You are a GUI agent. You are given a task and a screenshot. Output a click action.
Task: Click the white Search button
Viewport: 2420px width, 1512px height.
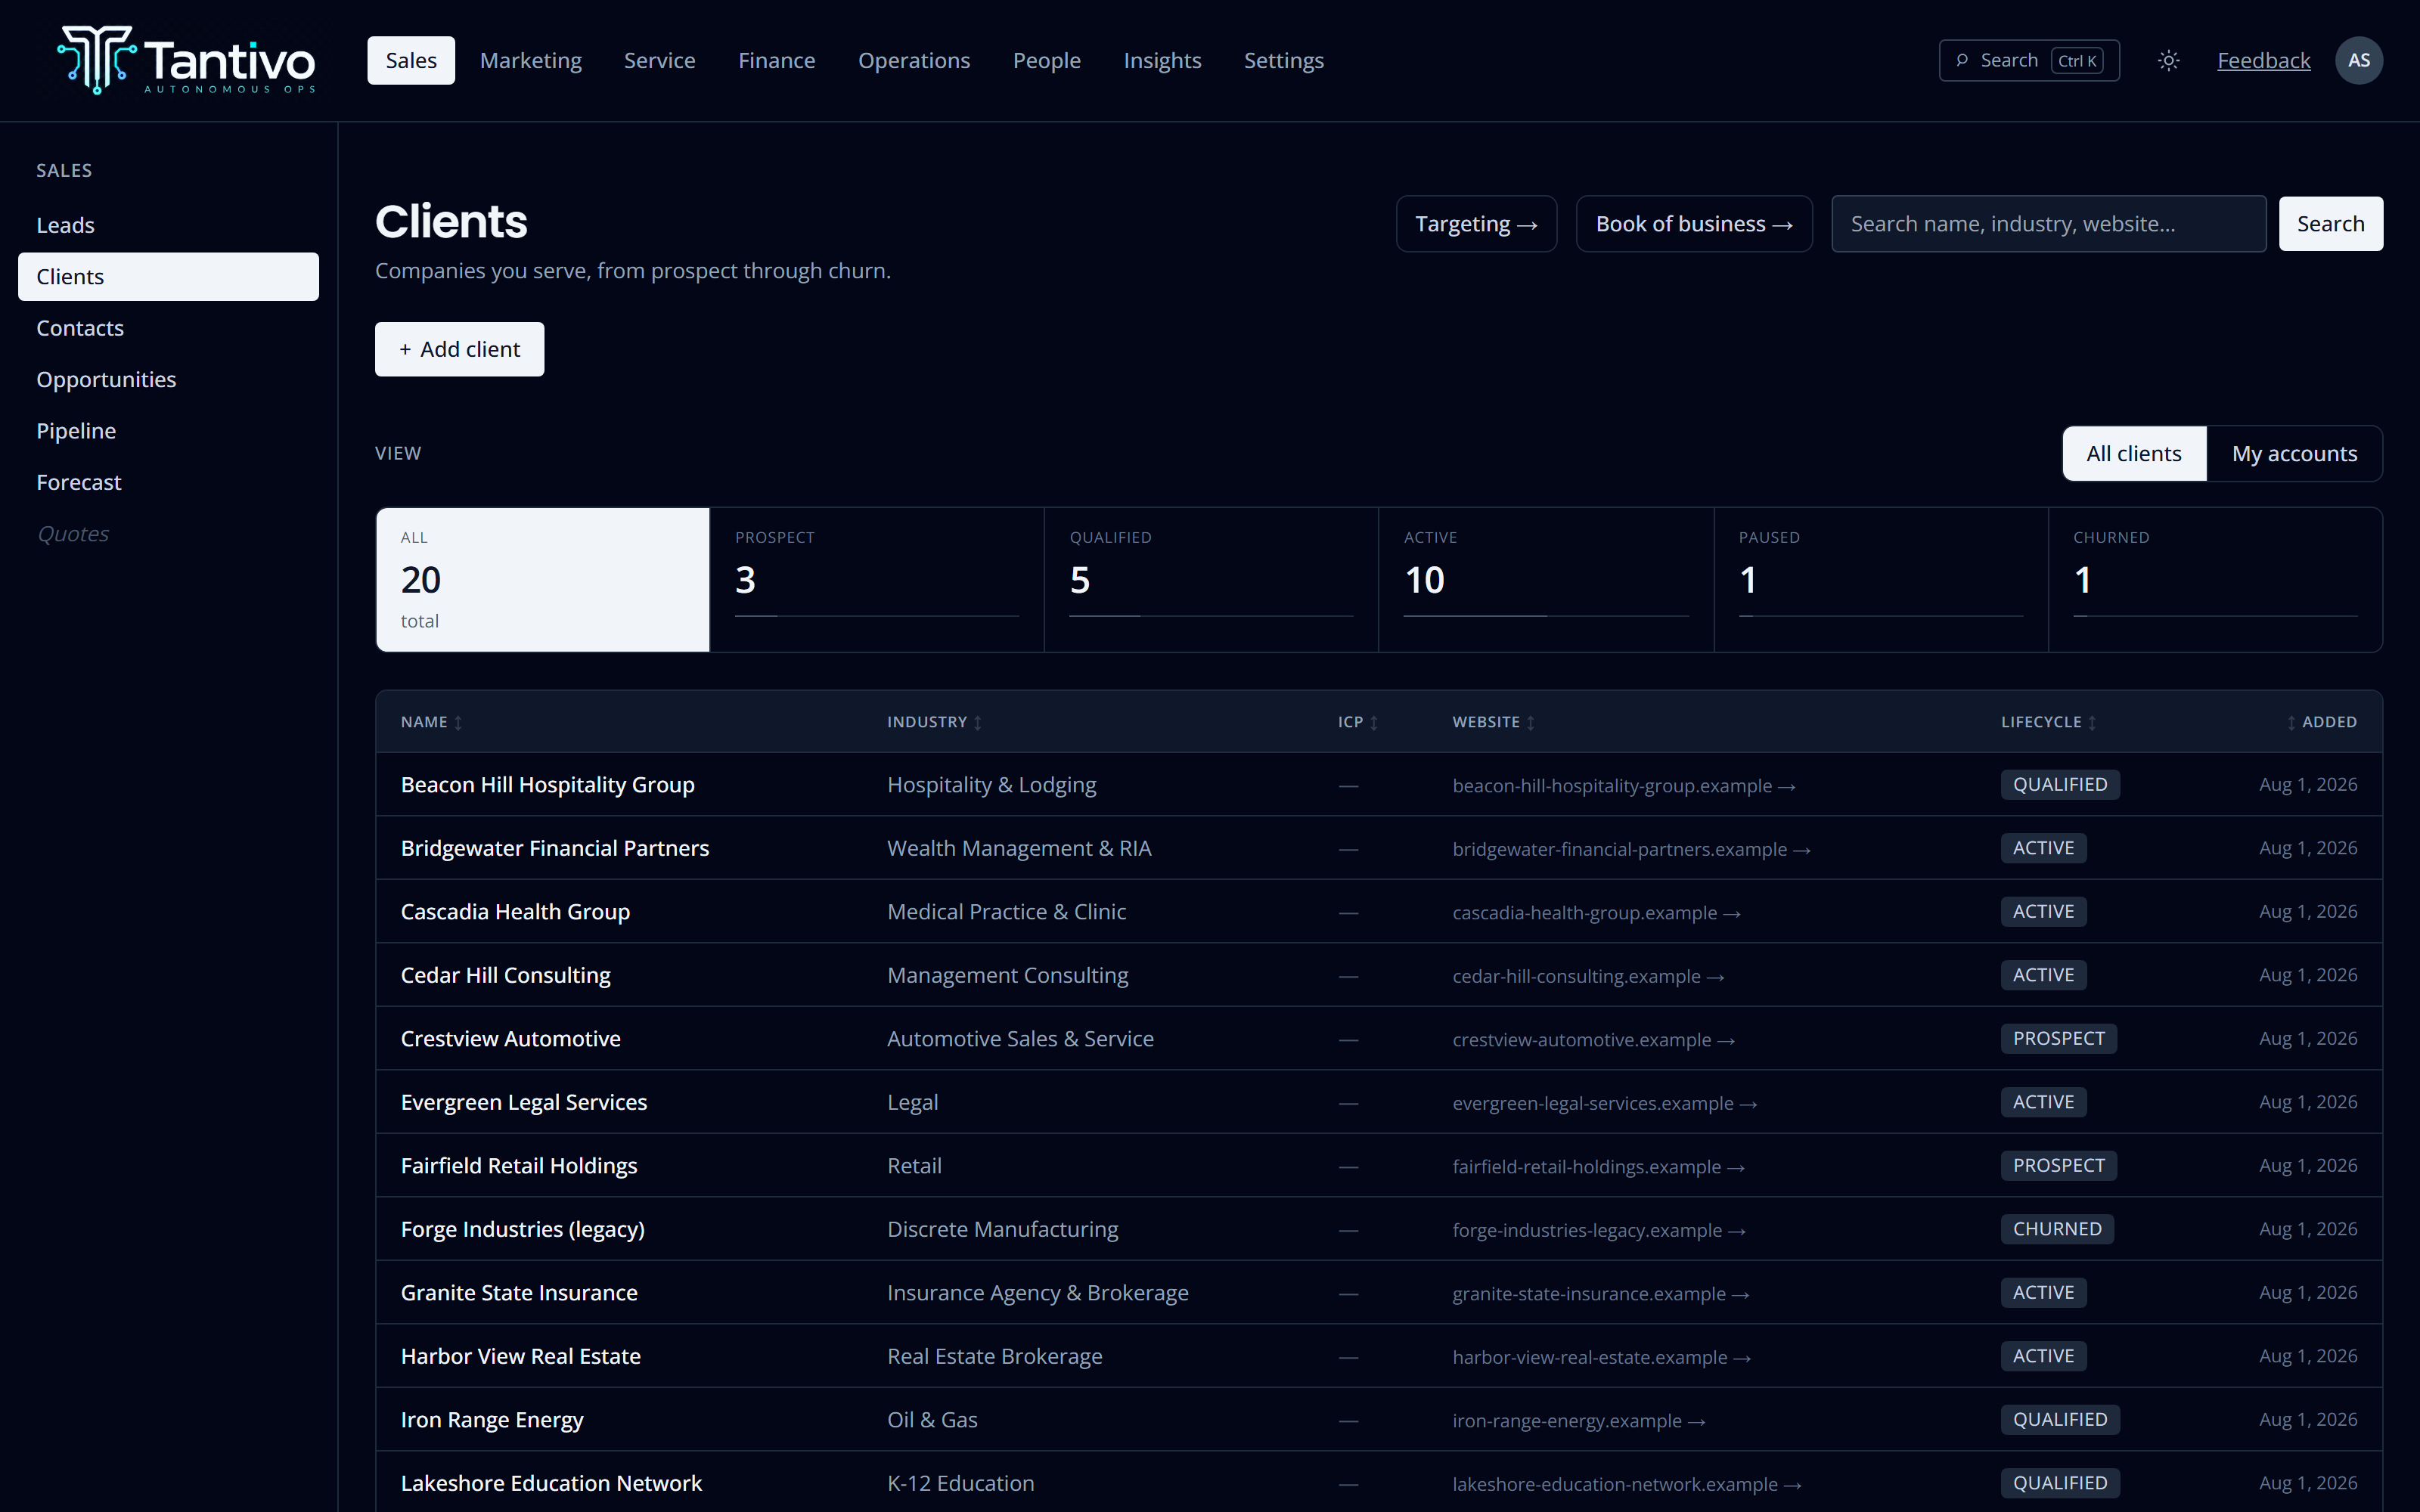[2330, 224]
